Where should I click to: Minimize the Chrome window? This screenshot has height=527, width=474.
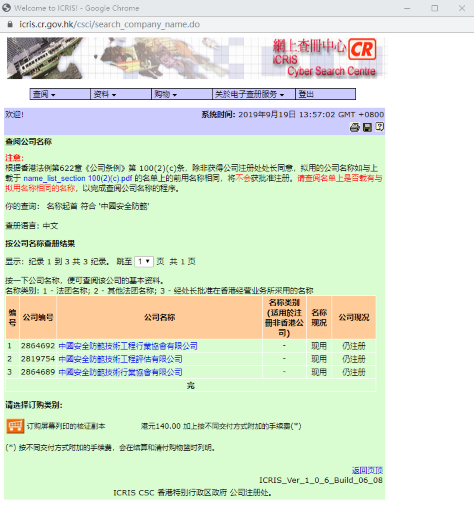click(407, 8)
